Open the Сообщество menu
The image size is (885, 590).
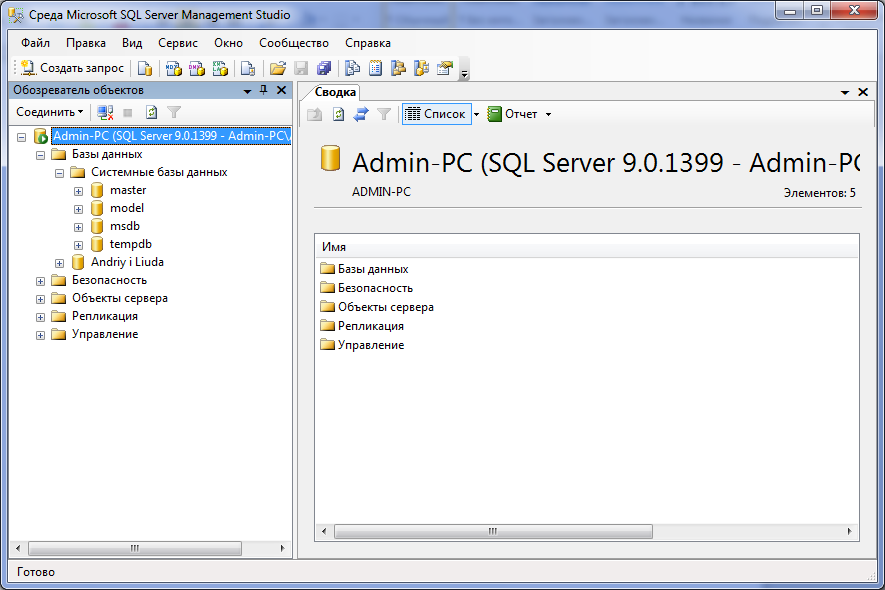click(x=294, y=43)
